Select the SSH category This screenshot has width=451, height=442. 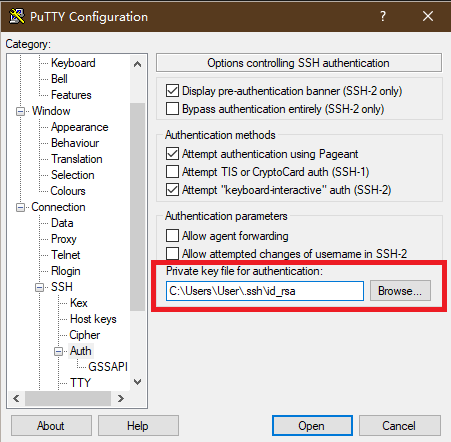pyautogui.click(x=62, y=287)
